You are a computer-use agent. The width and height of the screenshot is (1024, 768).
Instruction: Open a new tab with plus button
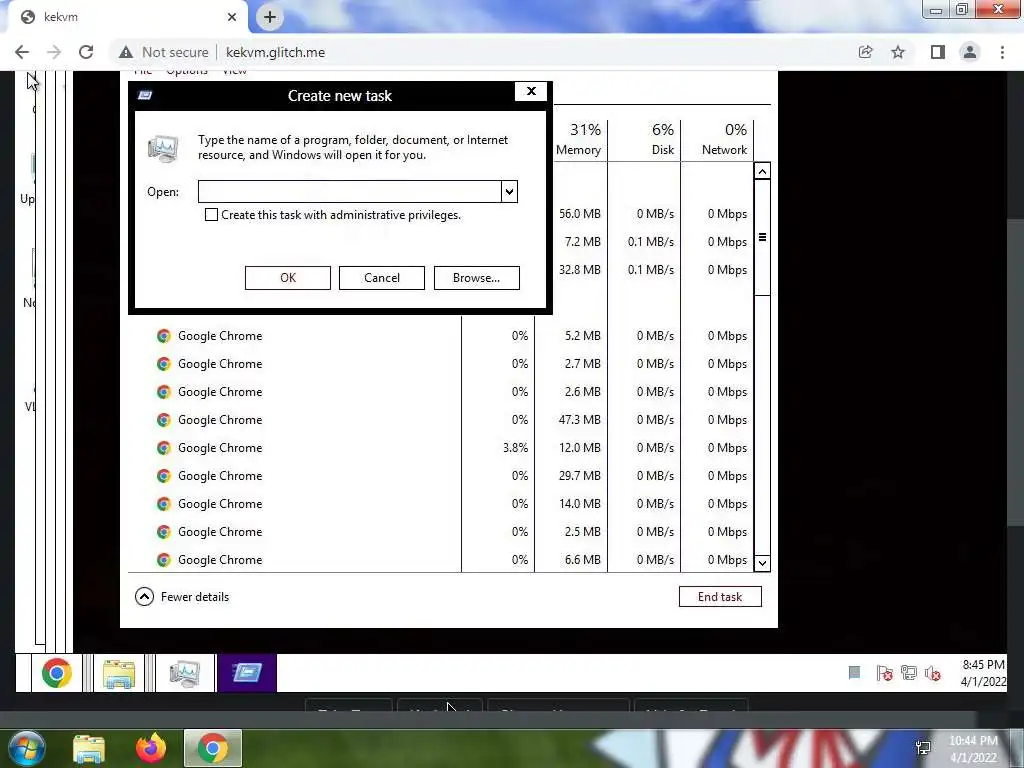270,17
